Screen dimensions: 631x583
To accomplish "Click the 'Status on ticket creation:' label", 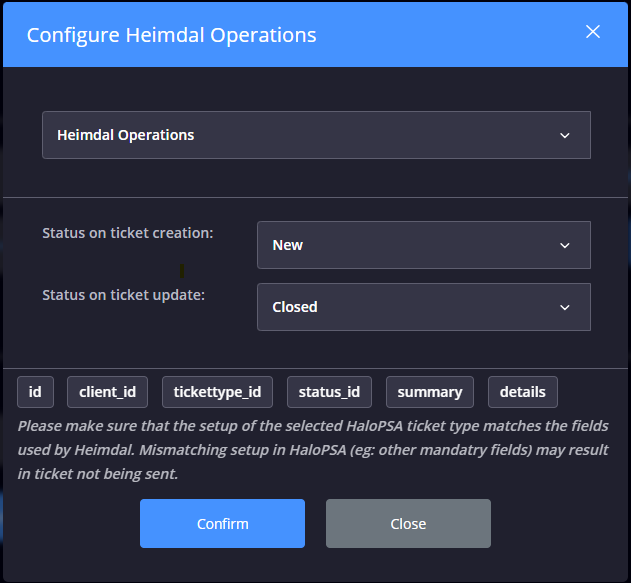I will click(x=128, y=233).
